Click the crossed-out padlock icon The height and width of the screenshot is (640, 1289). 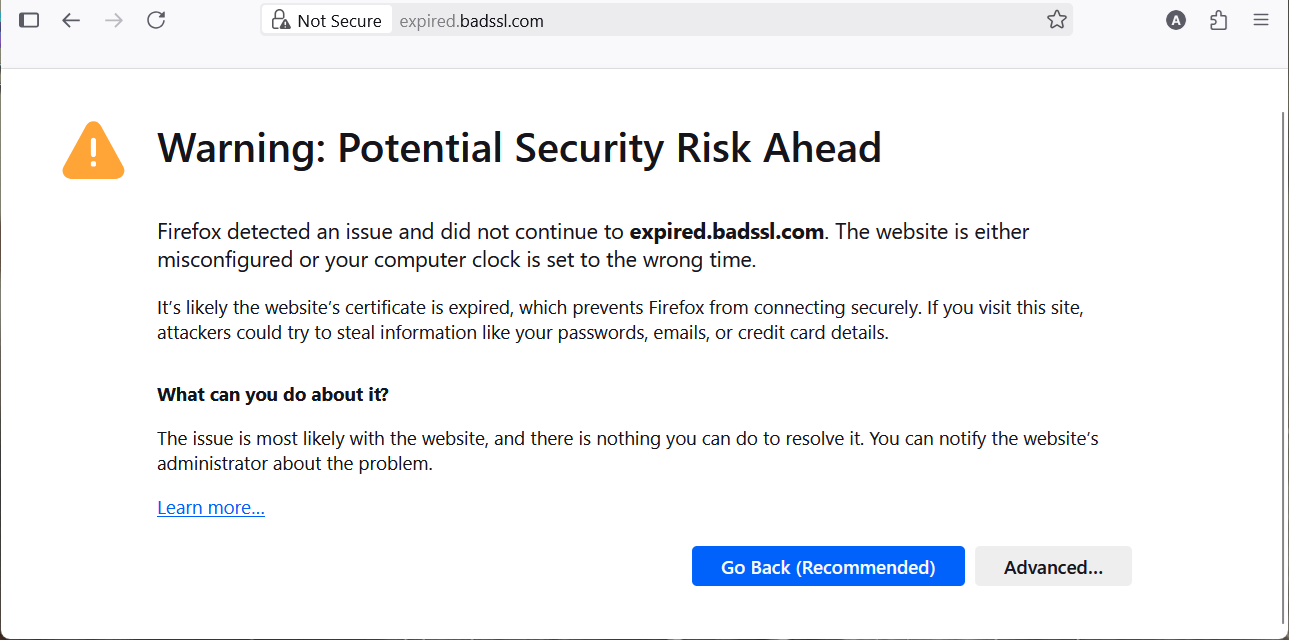coord(281,20)
